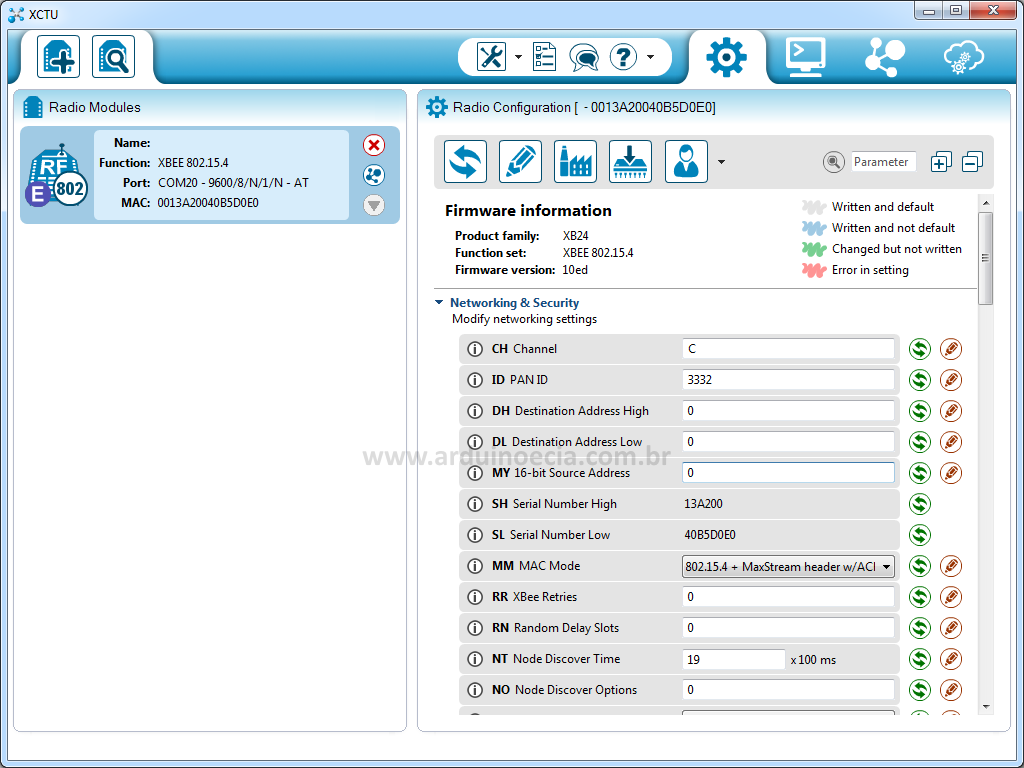This screenshot has width=1024, height=768.
Task: Open the preferences checklist icon
Action: pos(544,57)
